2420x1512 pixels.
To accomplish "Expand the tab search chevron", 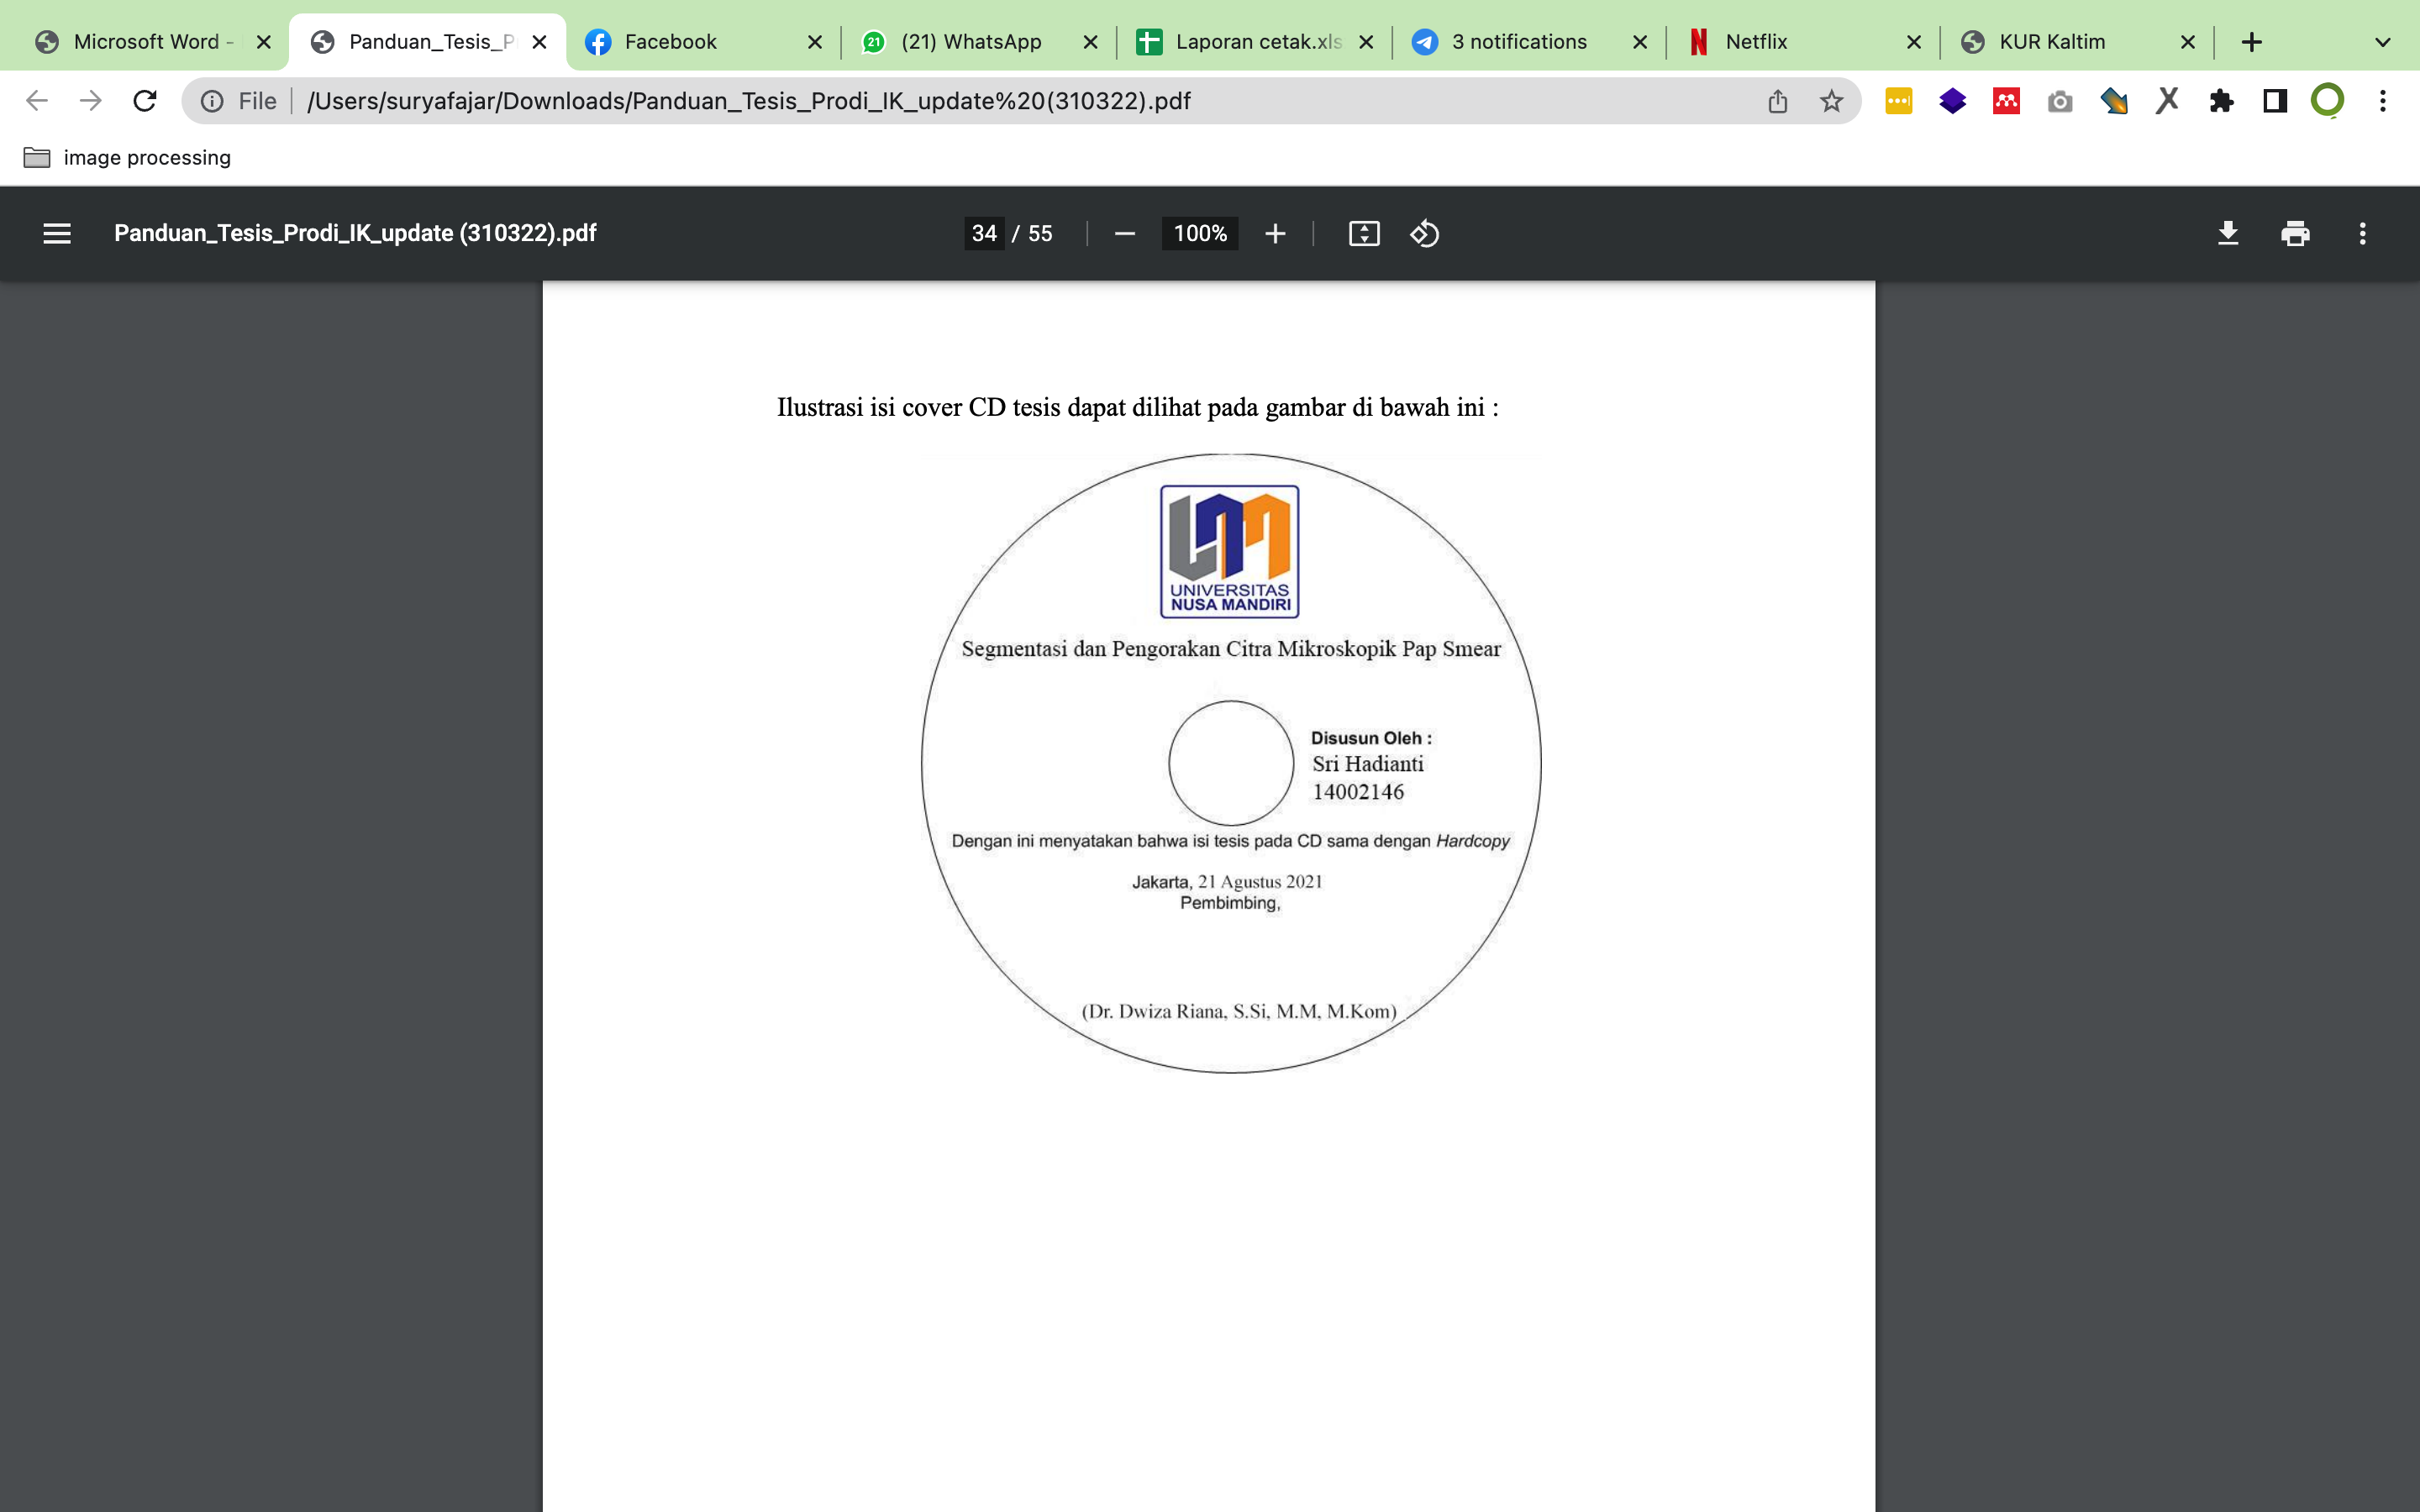I will 2383,42.
